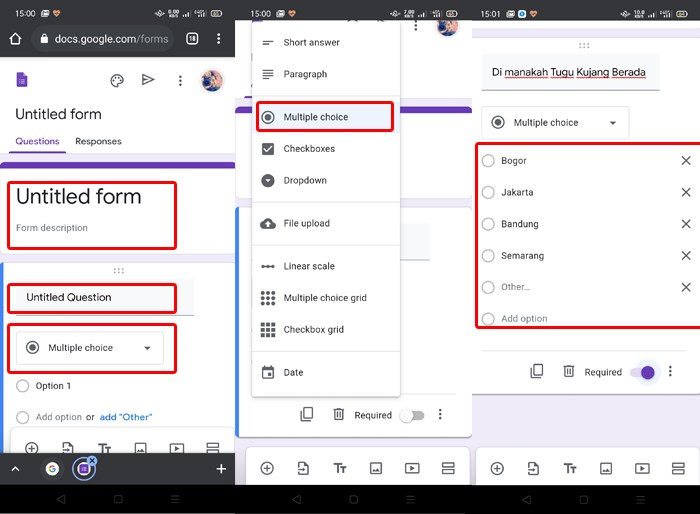Duplicate question icon in right screen
The height and width of the screenshot is (514, 700).
(537, 371)
